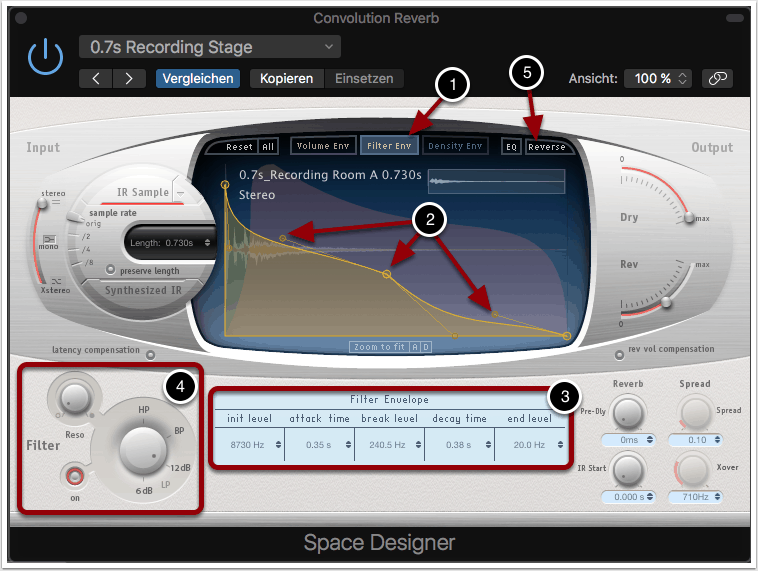Screen dimensions: 758x571
Task: Click the plugin power bypass icon
Action: click(x=45, y=59)
